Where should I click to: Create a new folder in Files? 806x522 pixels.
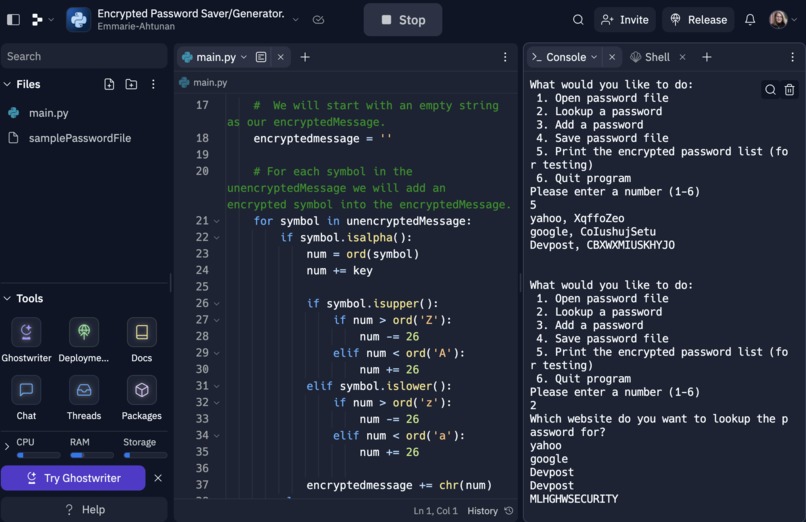131,84
